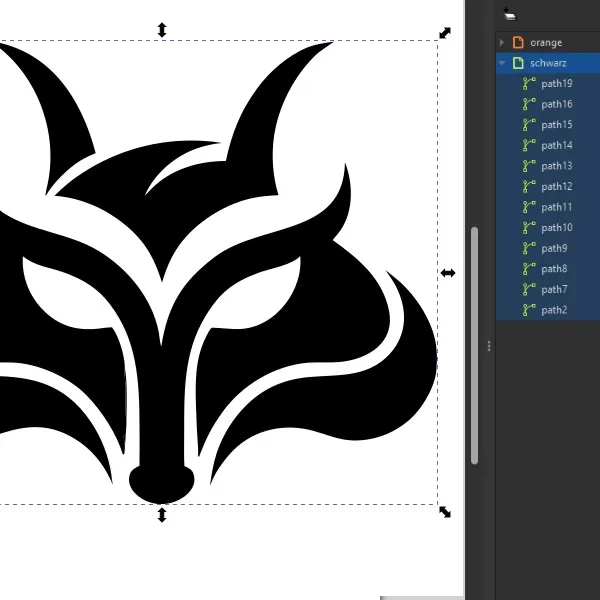Click the three-dot panel divider handle

[x=489, y=346]
